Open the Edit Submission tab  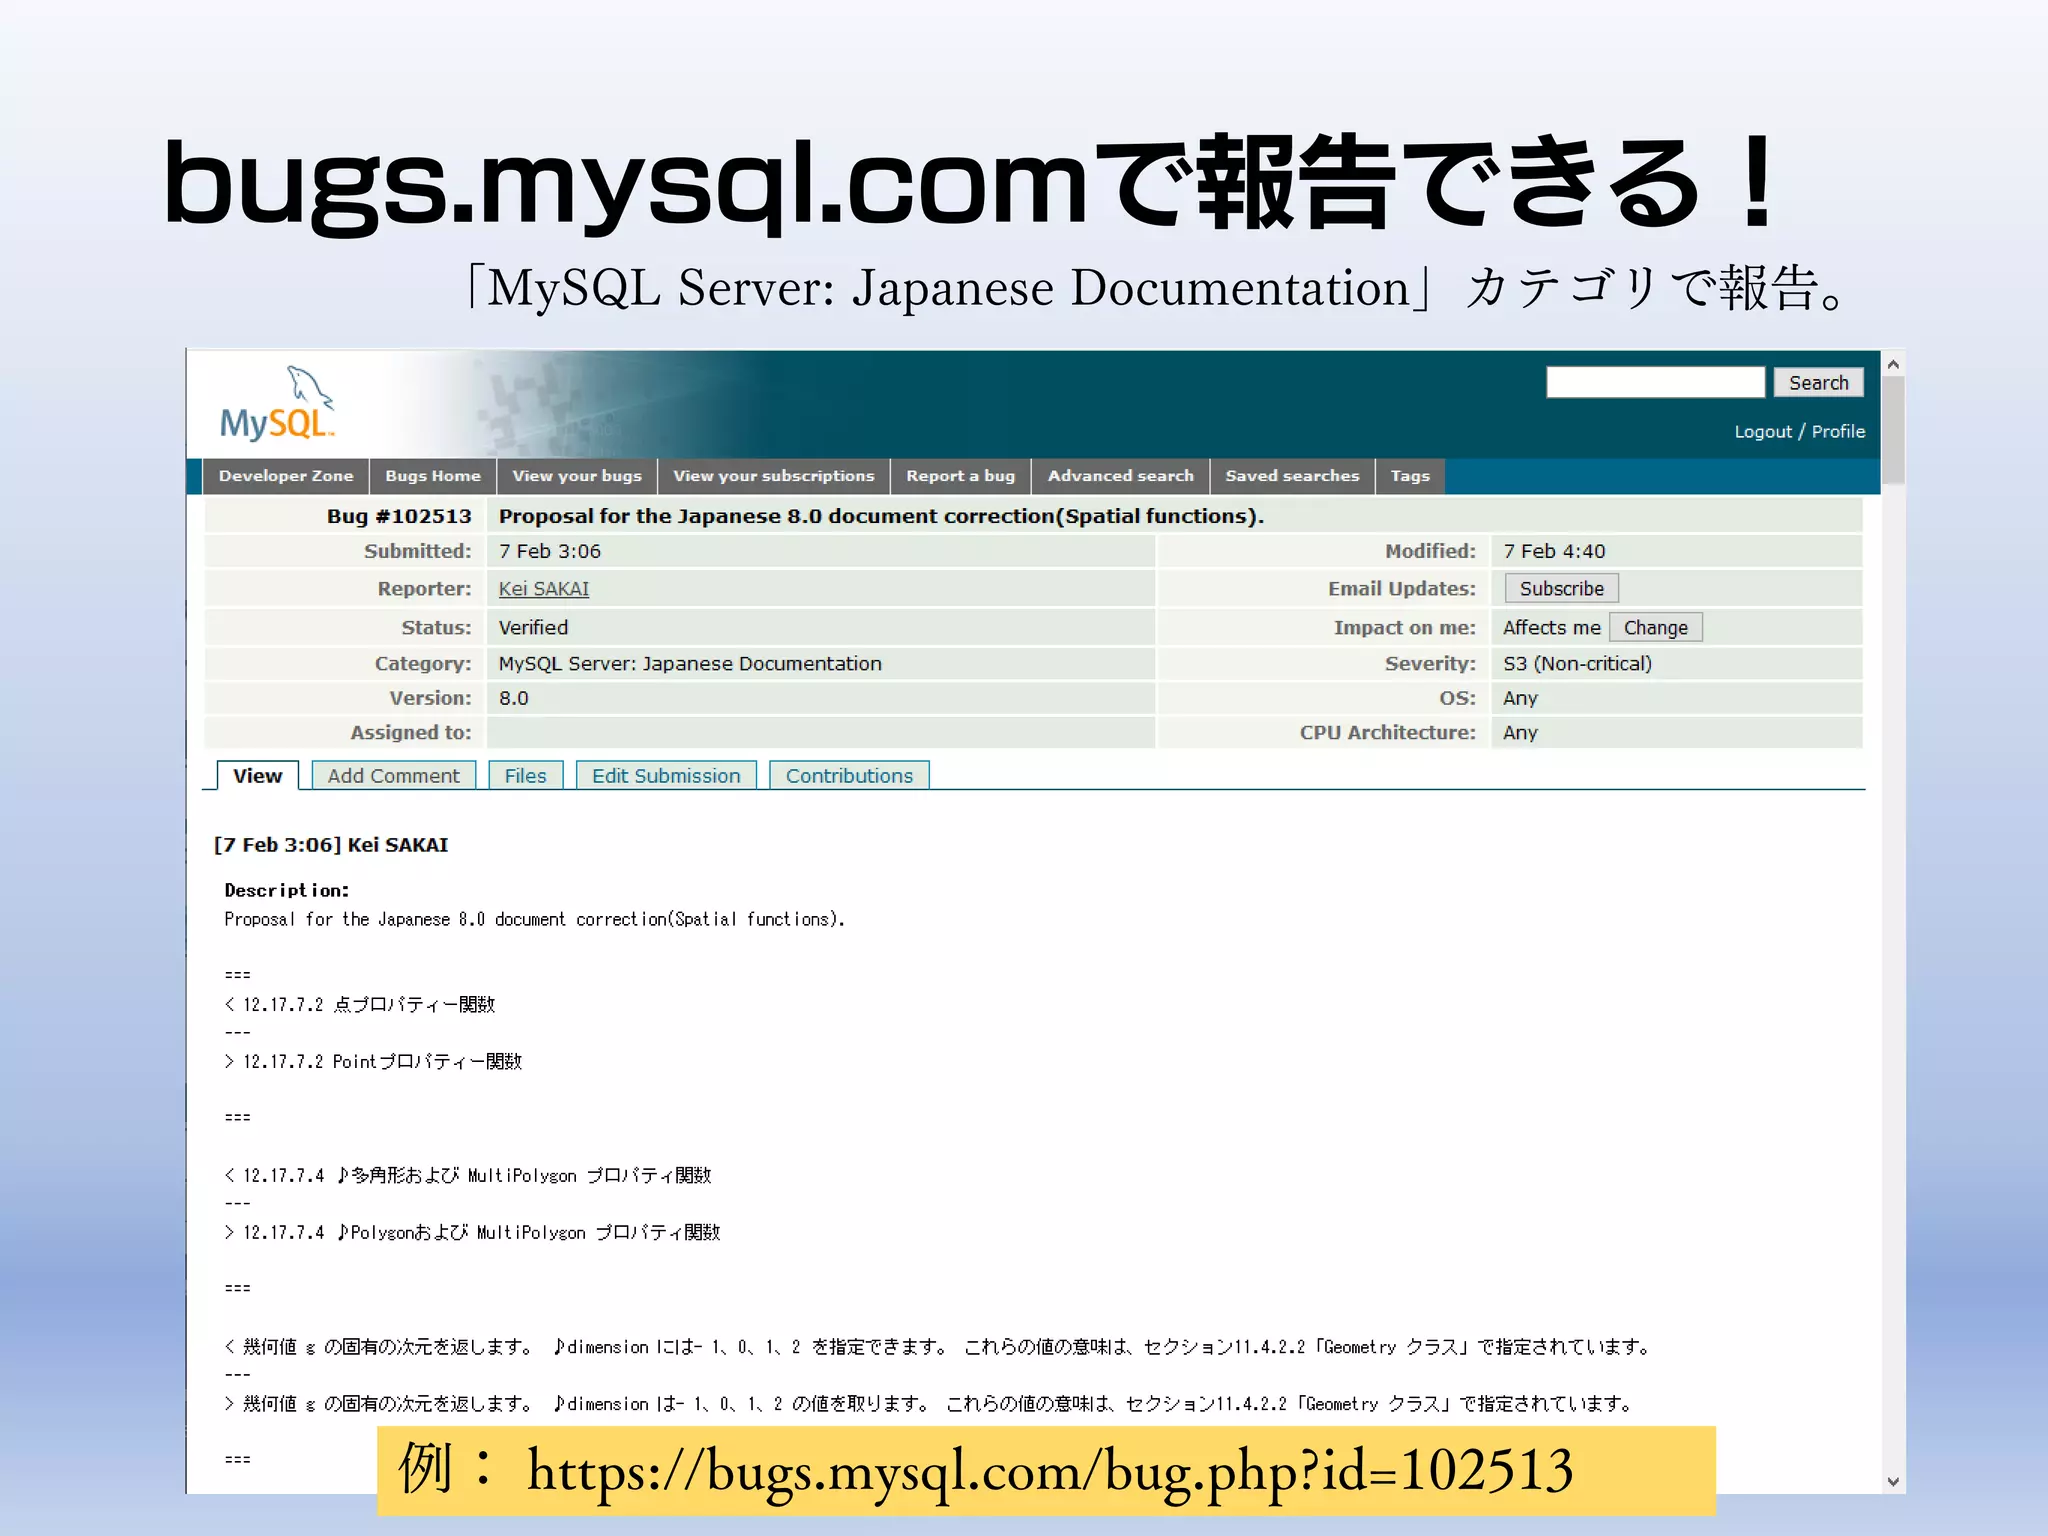(x=666, y=776)
